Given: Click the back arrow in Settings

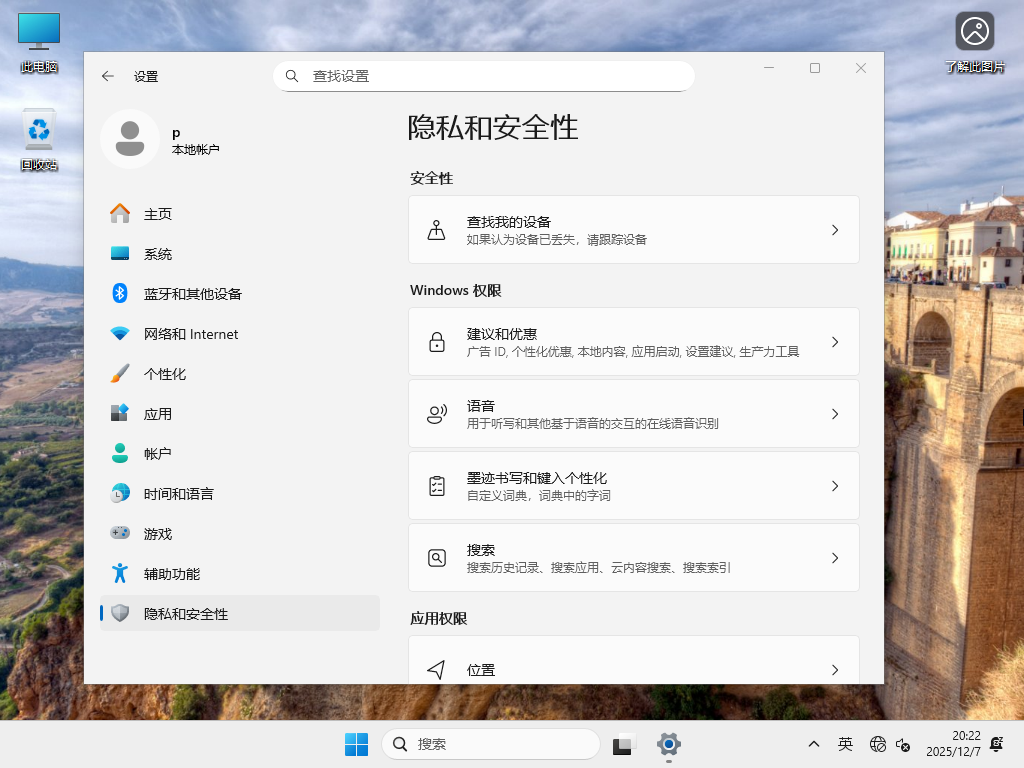Looking at the screenshot, I should (x=108, y=76).
